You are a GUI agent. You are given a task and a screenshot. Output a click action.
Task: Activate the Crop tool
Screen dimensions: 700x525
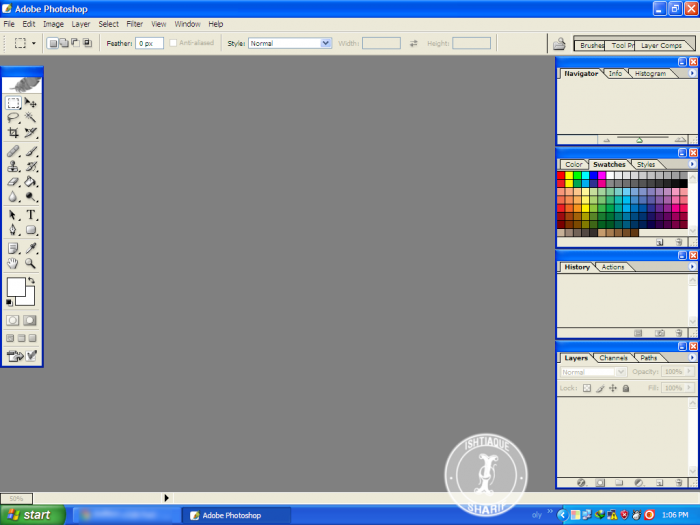point(13,133)
